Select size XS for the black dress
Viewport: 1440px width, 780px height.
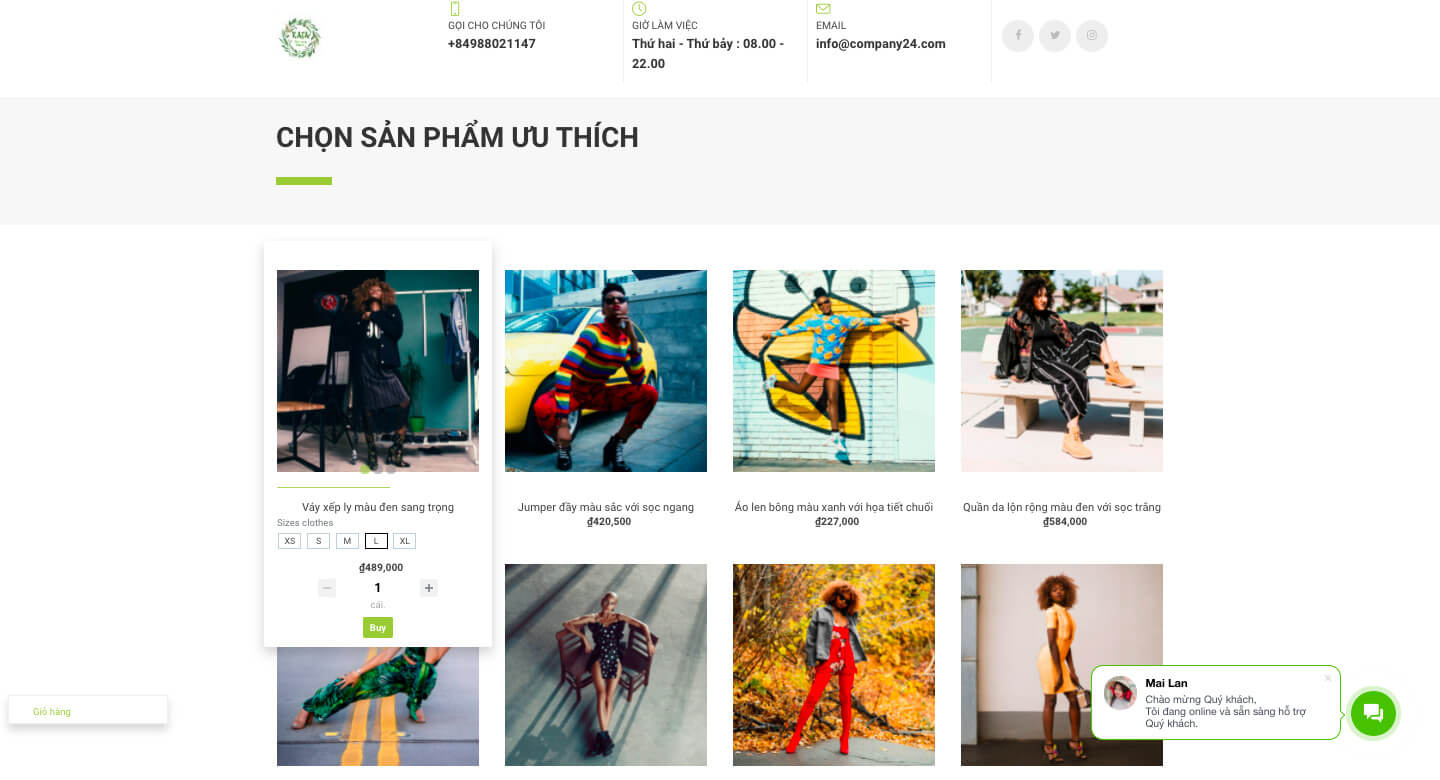[x=289, y=541]
